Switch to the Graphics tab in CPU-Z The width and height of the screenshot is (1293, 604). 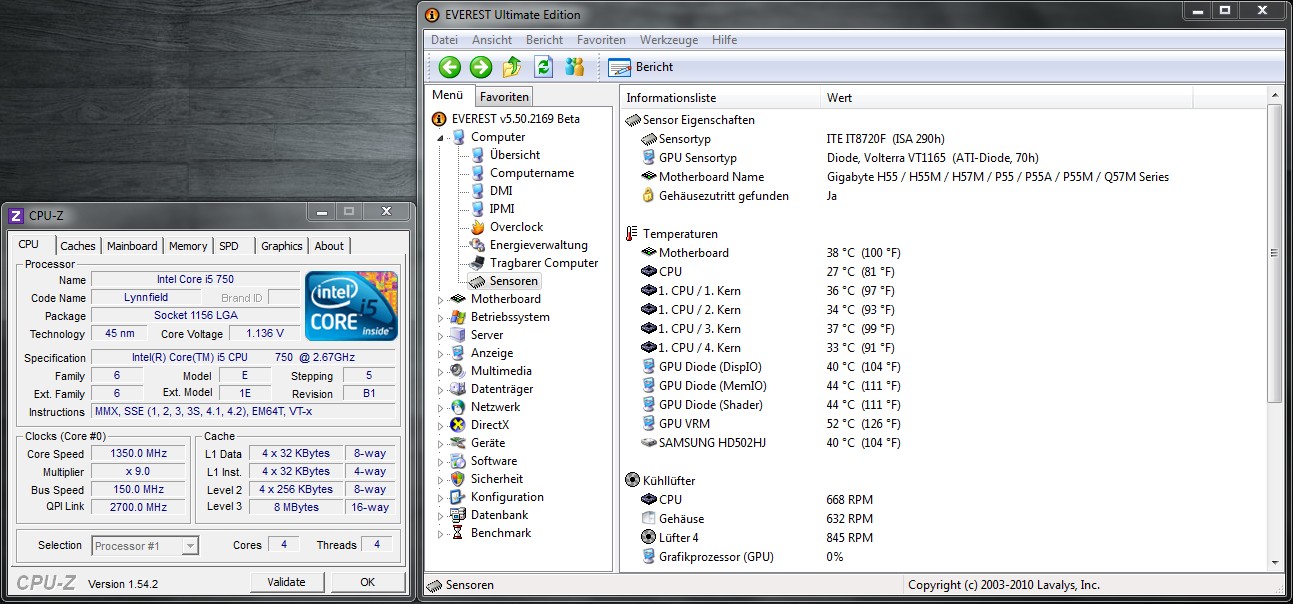tap(282, 246)
